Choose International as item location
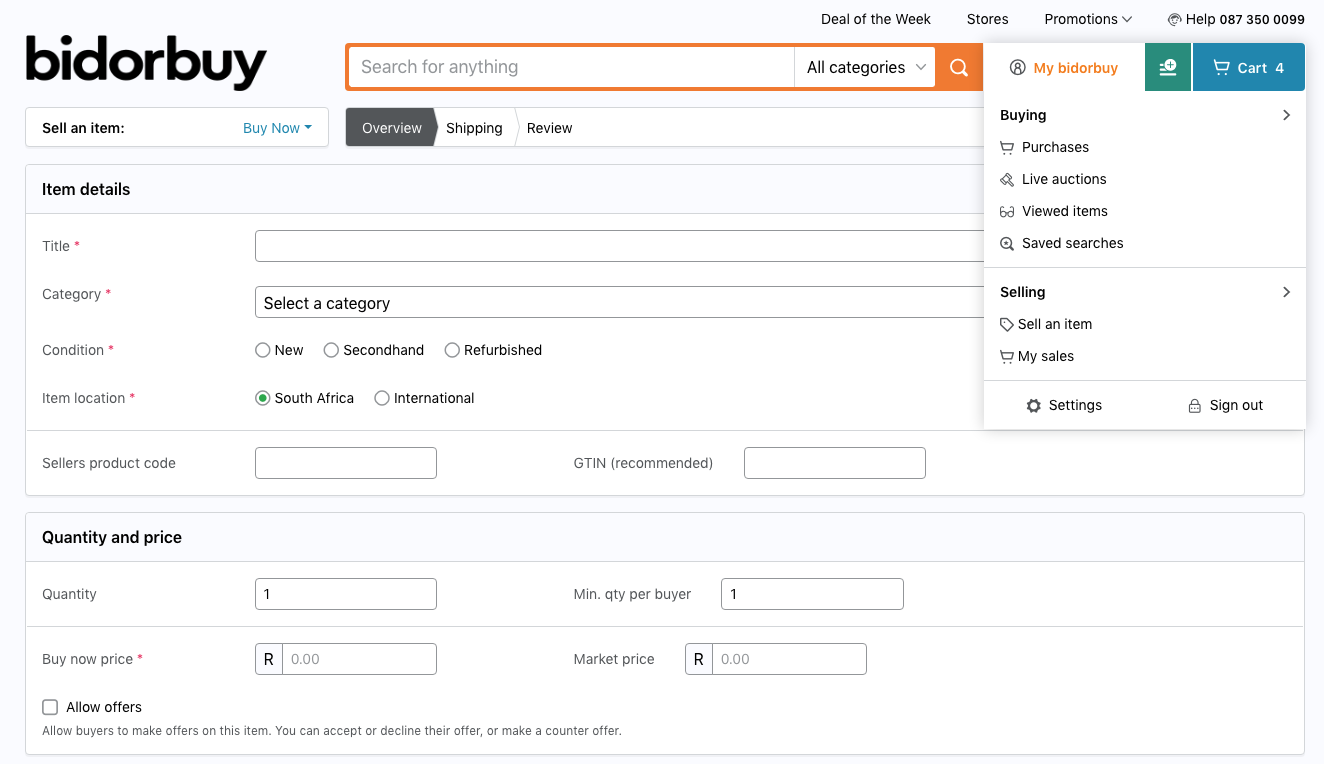Viewport: 1324px width, 764px height. pyautogui.click(x=382, y=398)
